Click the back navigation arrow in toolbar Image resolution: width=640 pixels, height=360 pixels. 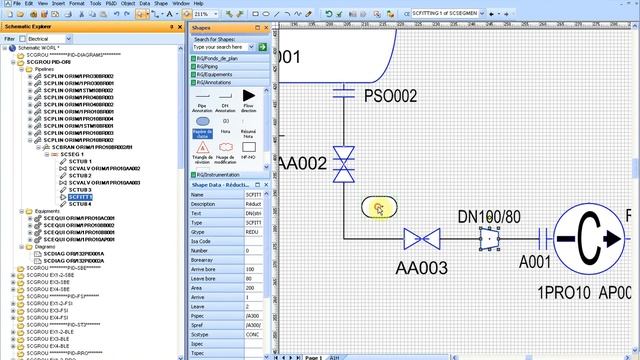[x=491, y=14]
